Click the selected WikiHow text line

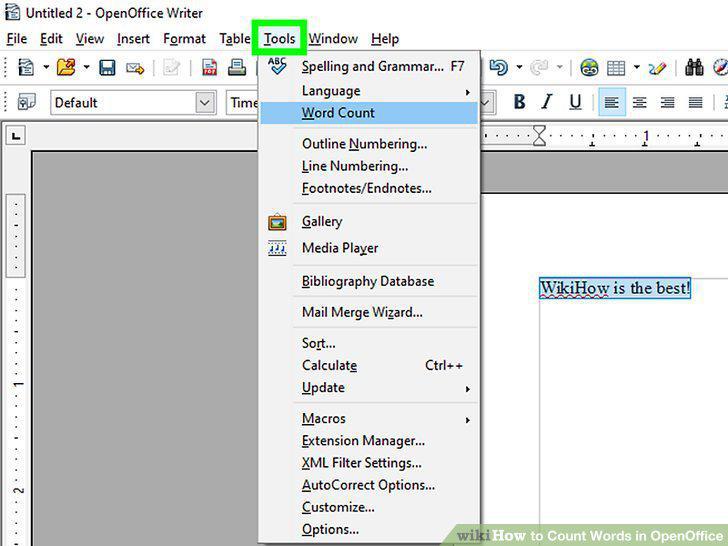[x=615, y=288]
